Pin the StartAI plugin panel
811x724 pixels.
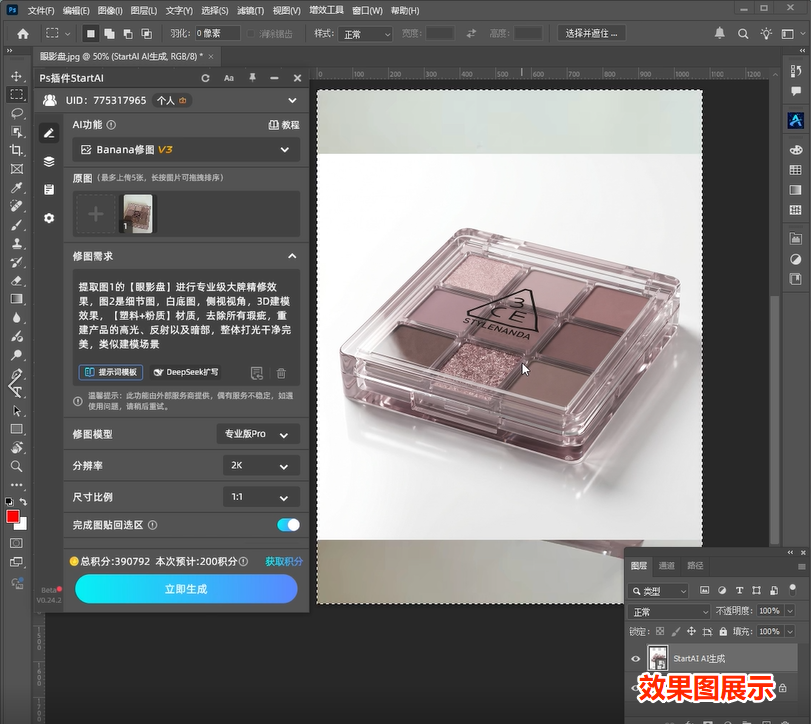pos(252,78)
